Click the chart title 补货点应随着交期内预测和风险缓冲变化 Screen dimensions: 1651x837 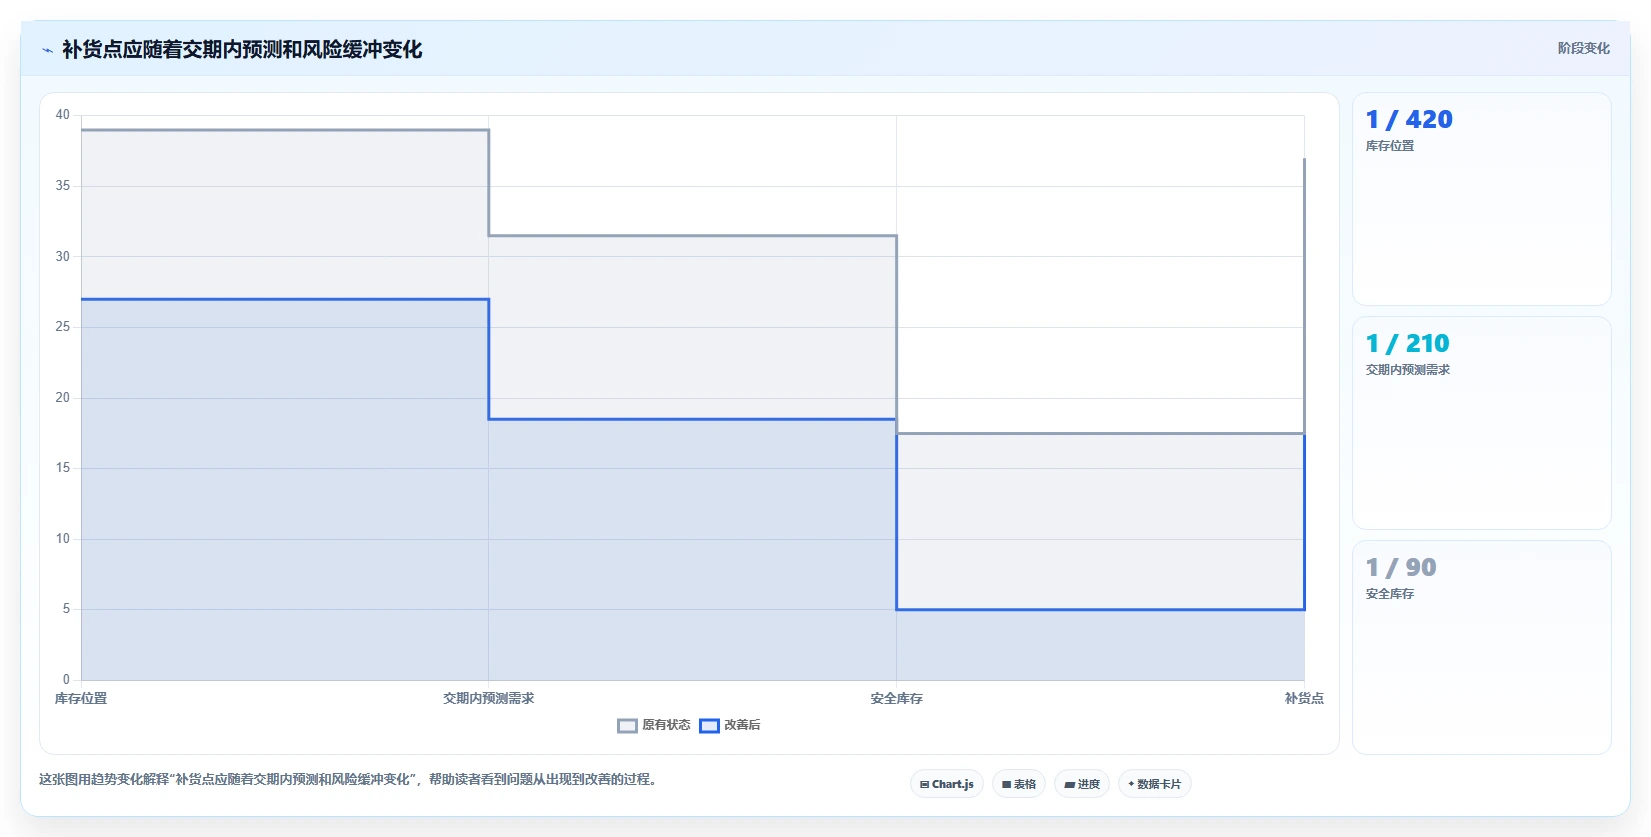(242, 49)
